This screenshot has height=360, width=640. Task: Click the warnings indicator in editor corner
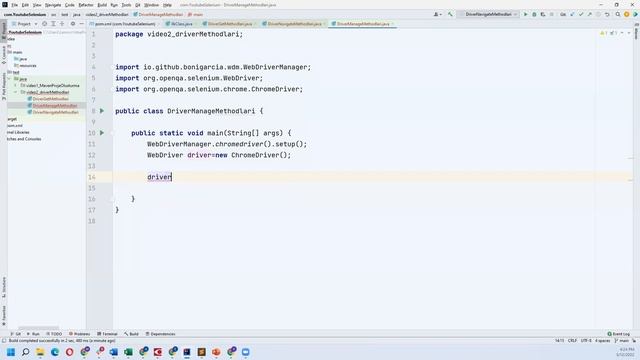click(x=604, y=33)
